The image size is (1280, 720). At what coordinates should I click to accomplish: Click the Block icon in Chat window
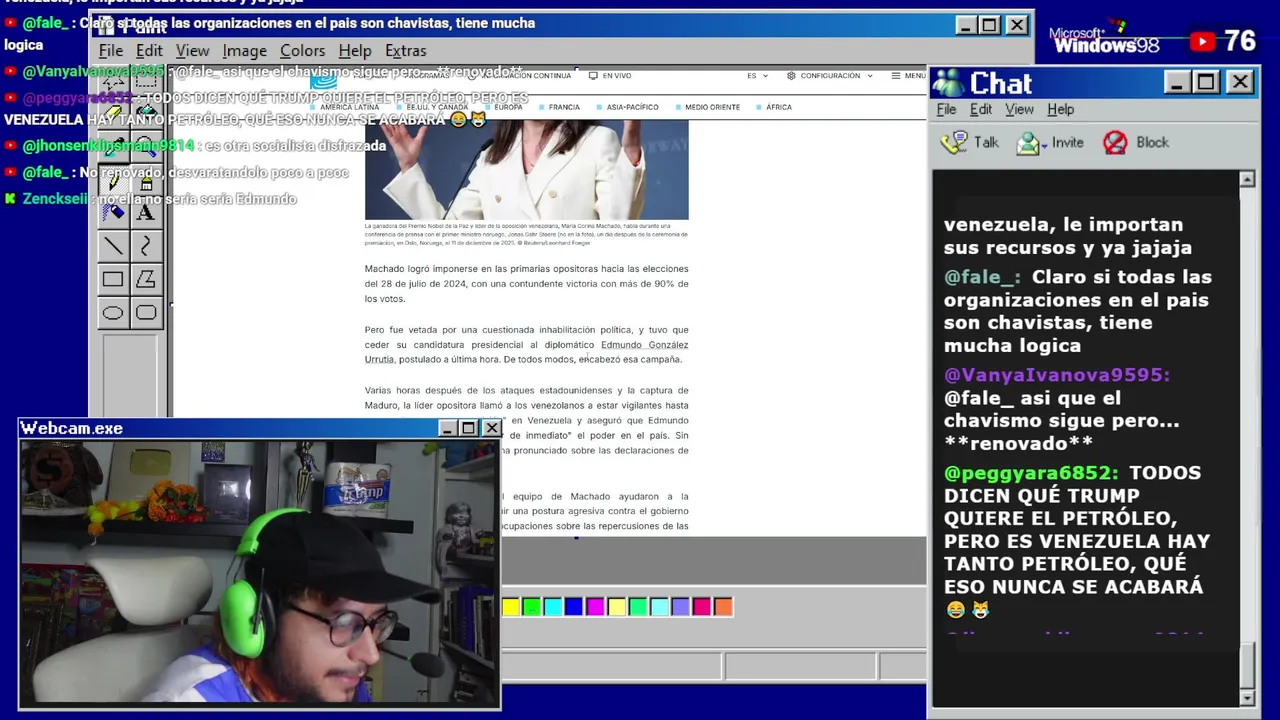[1115, 143]
